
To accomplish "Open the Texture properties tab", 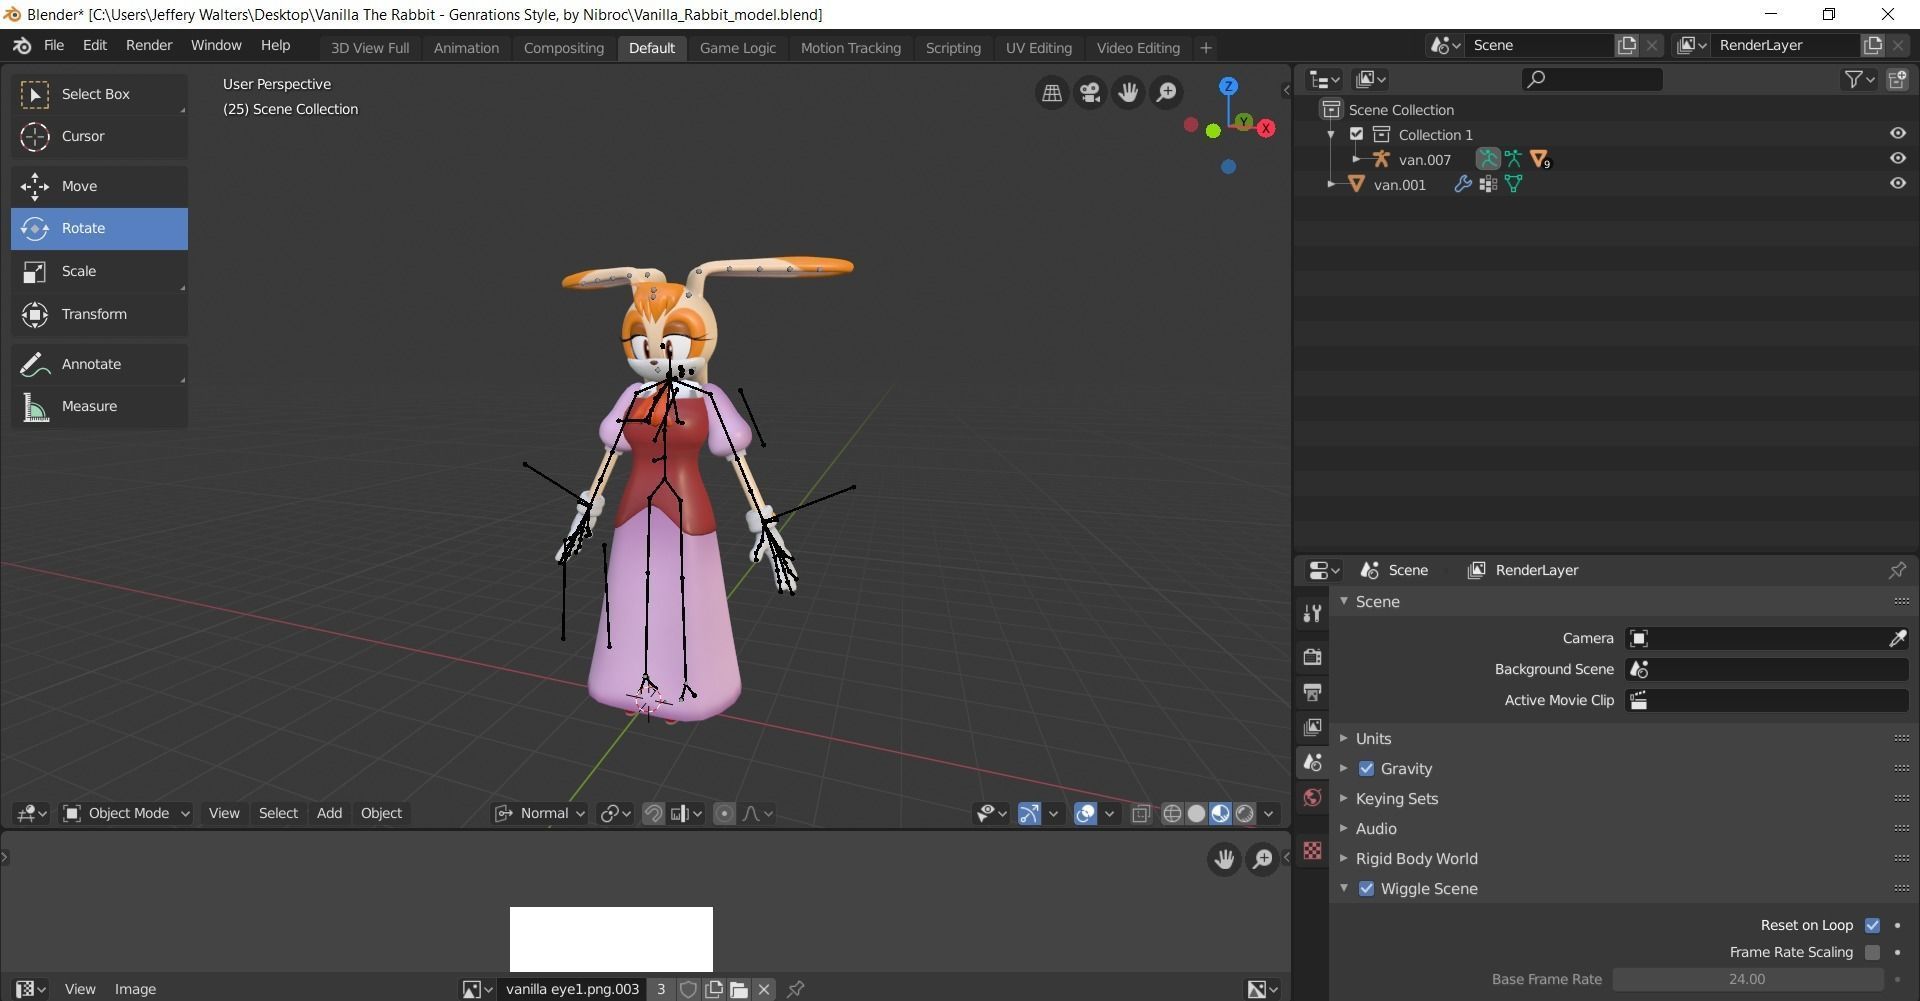I will [1312, 851].
